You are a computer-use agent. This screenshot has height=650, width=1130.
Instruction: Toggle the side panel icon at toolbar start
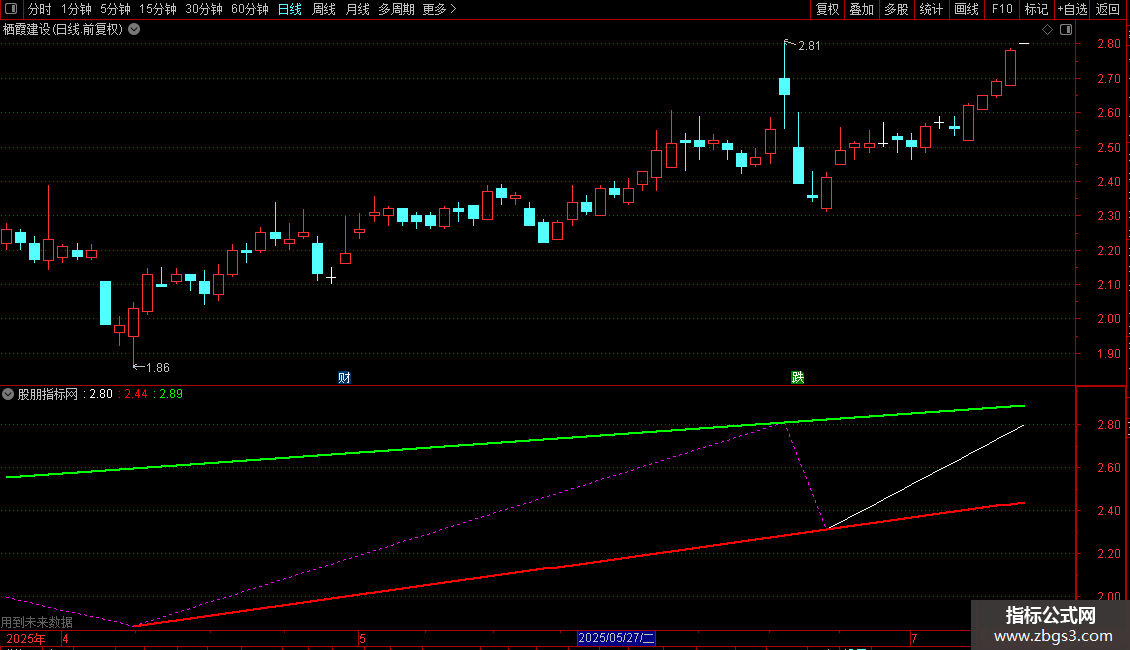[x=11, y=9]
